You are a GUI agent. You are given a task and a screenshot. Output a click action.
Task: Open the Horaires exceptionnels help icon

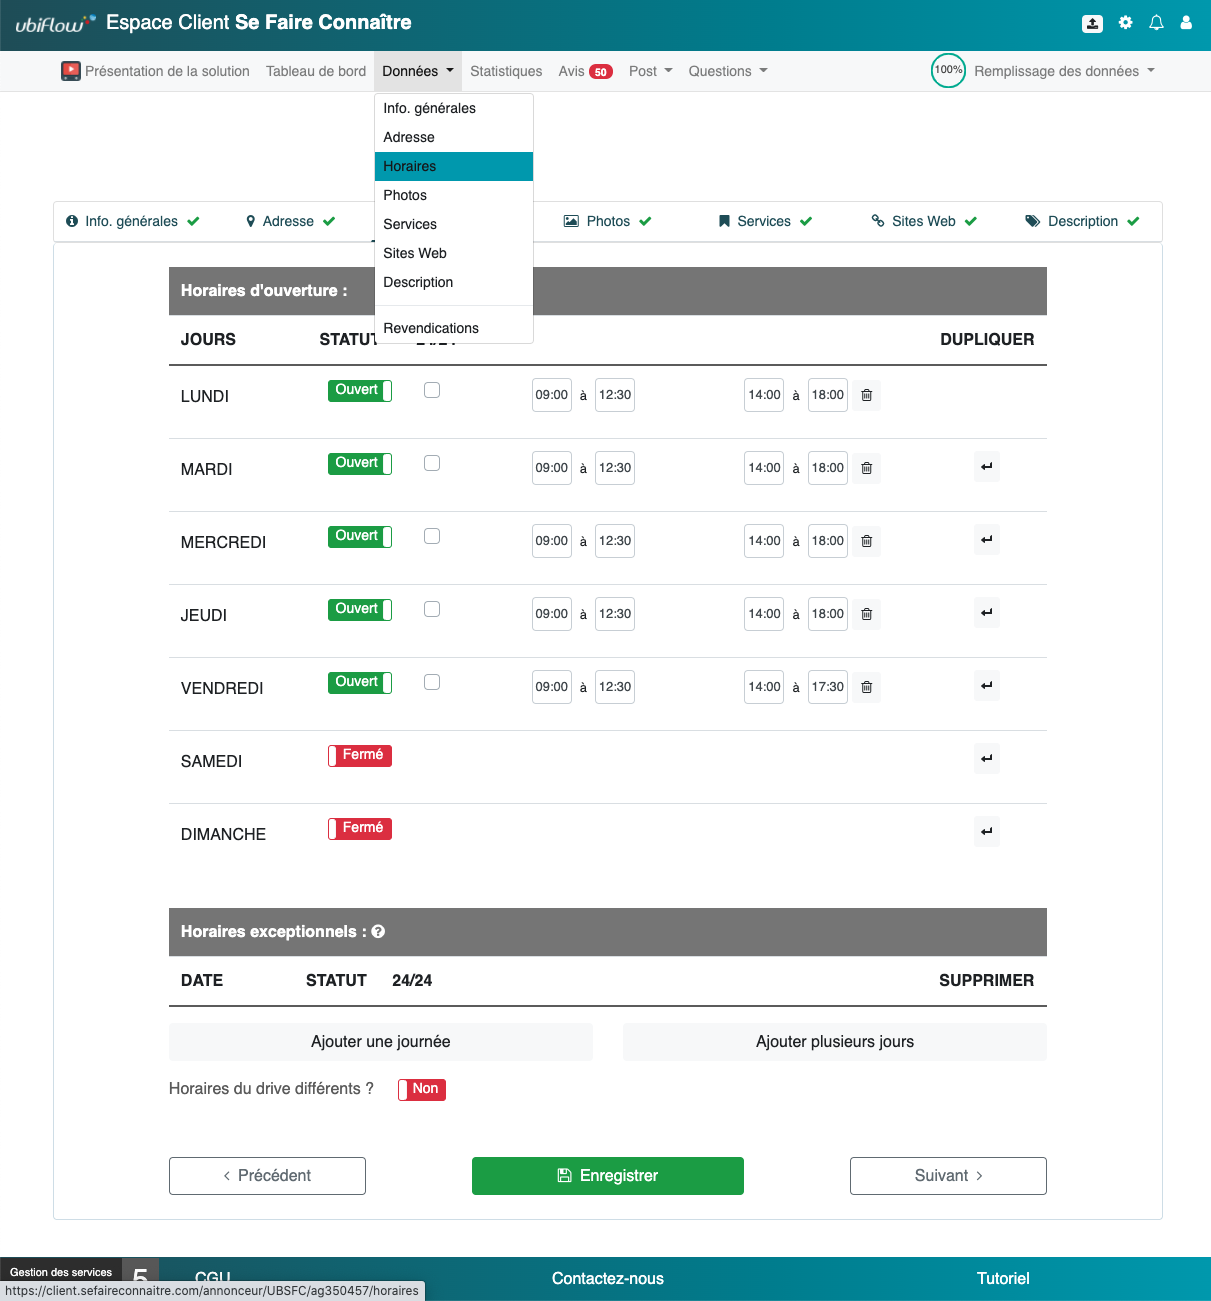pos(378,931)
